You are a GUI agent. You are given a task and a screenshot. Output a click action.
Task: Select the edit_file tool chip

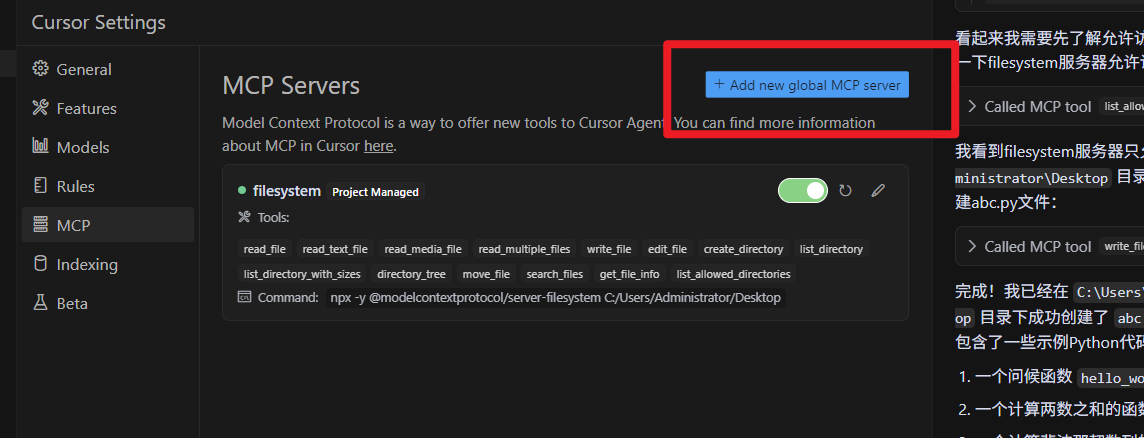[668, 249]
